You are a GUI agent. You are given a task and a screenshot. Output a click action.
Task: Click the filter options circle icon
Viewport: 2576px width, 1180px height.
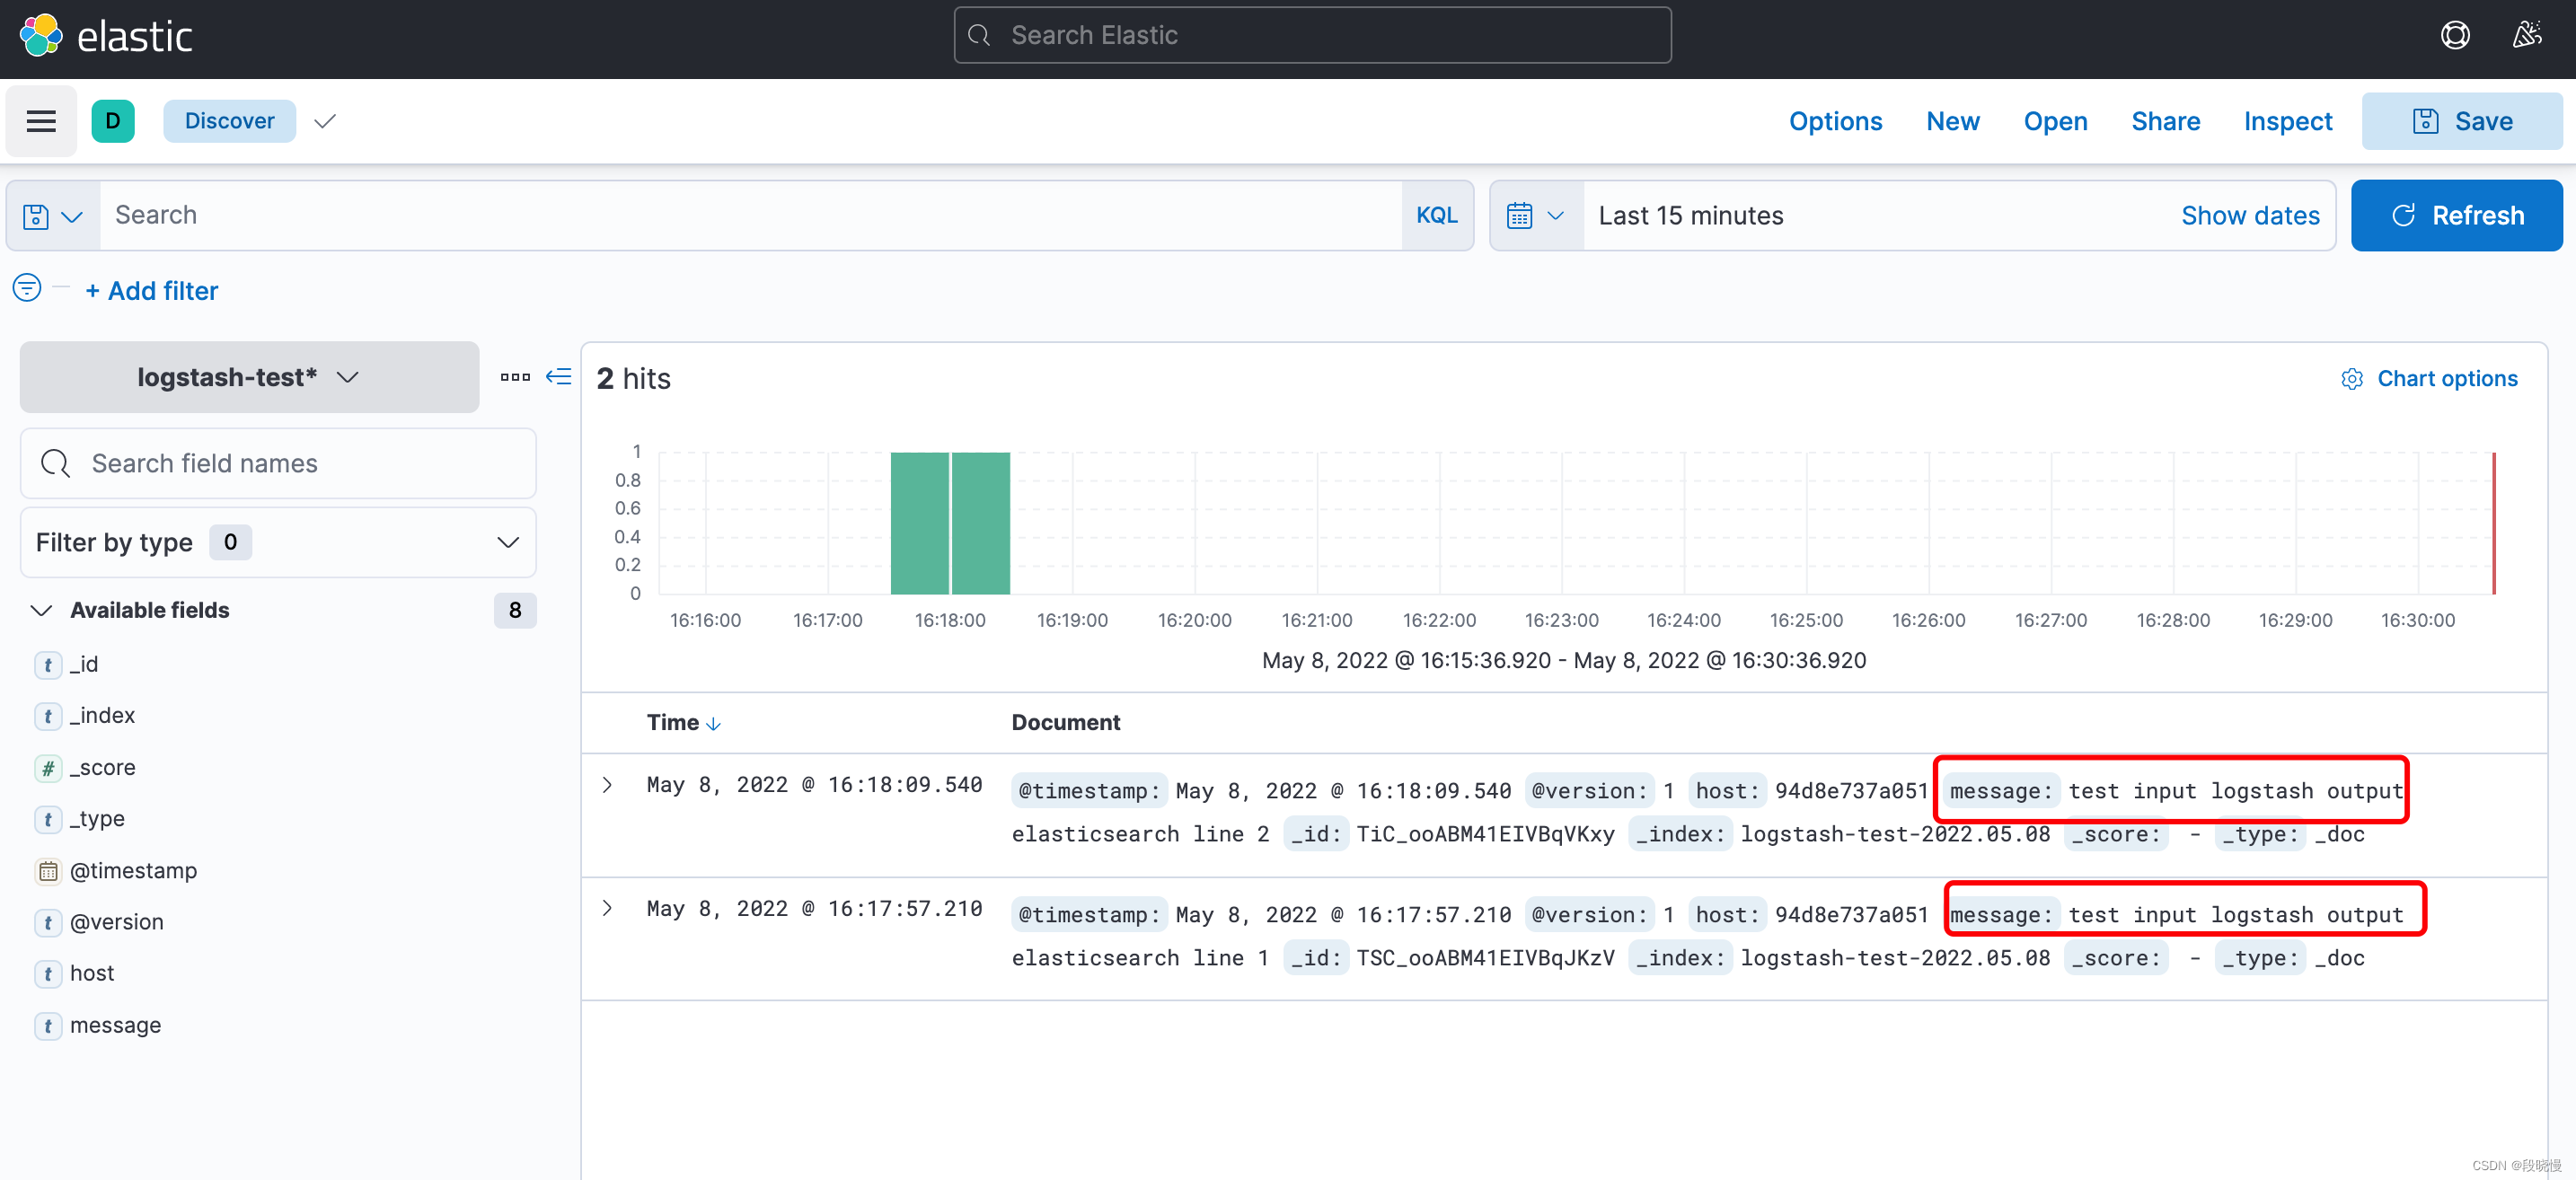coord(27,288)
